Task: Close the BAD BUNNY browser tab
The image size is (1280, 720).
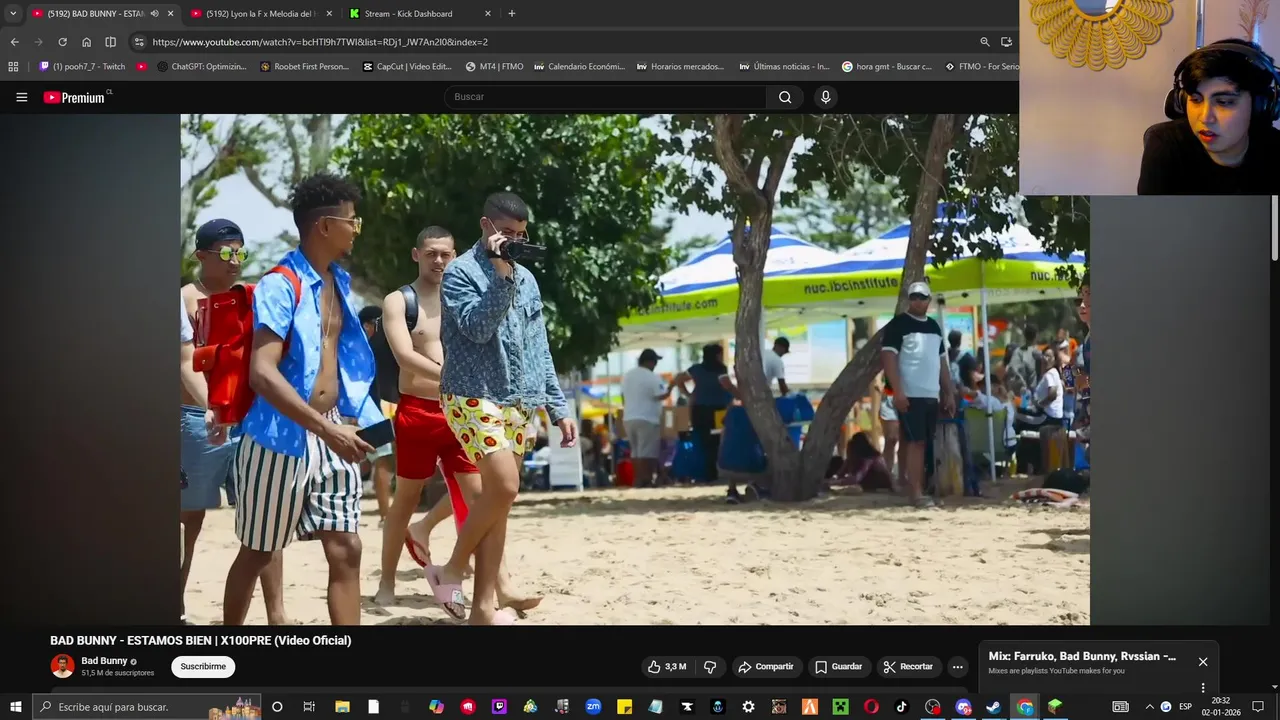Action: (x=170, y=14)
